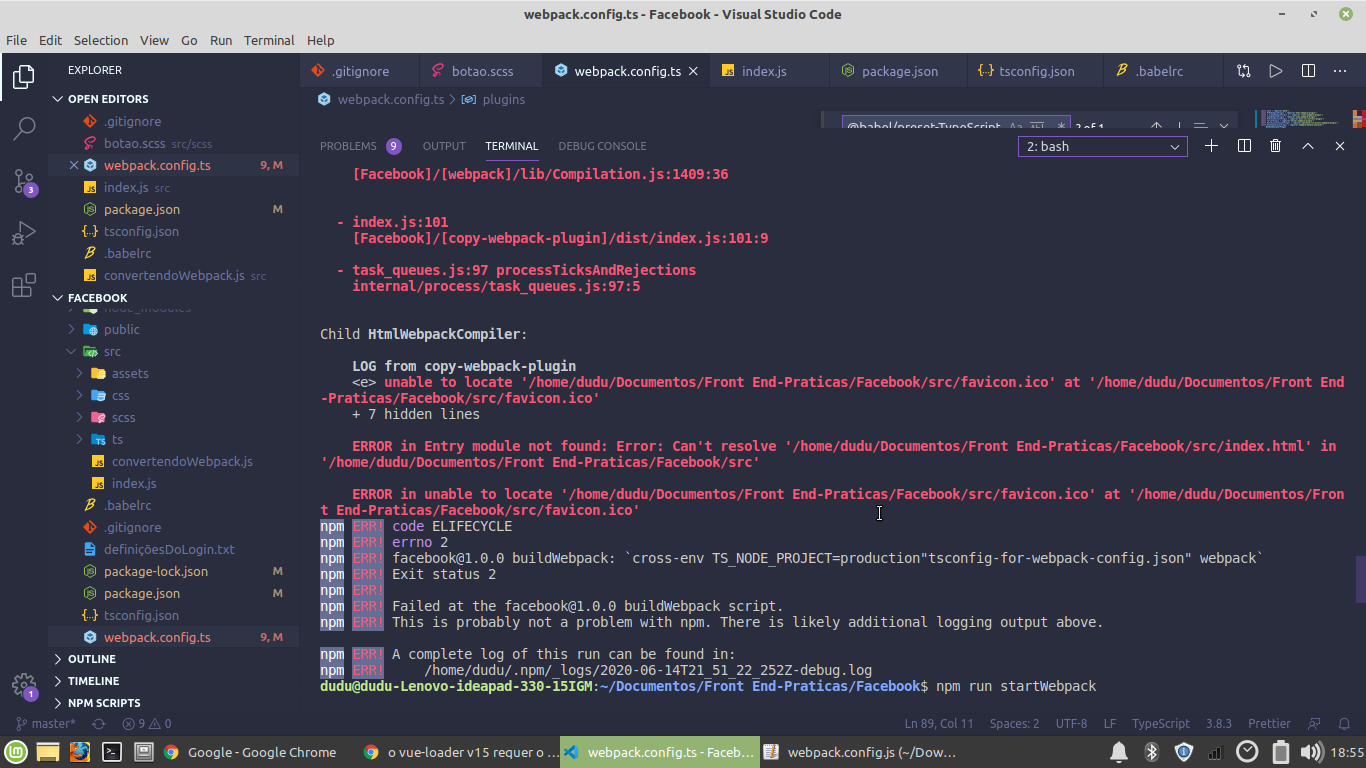
Task: Open Source Control view with badge 3
Action: pyautogui.click(x=23, y=181)
